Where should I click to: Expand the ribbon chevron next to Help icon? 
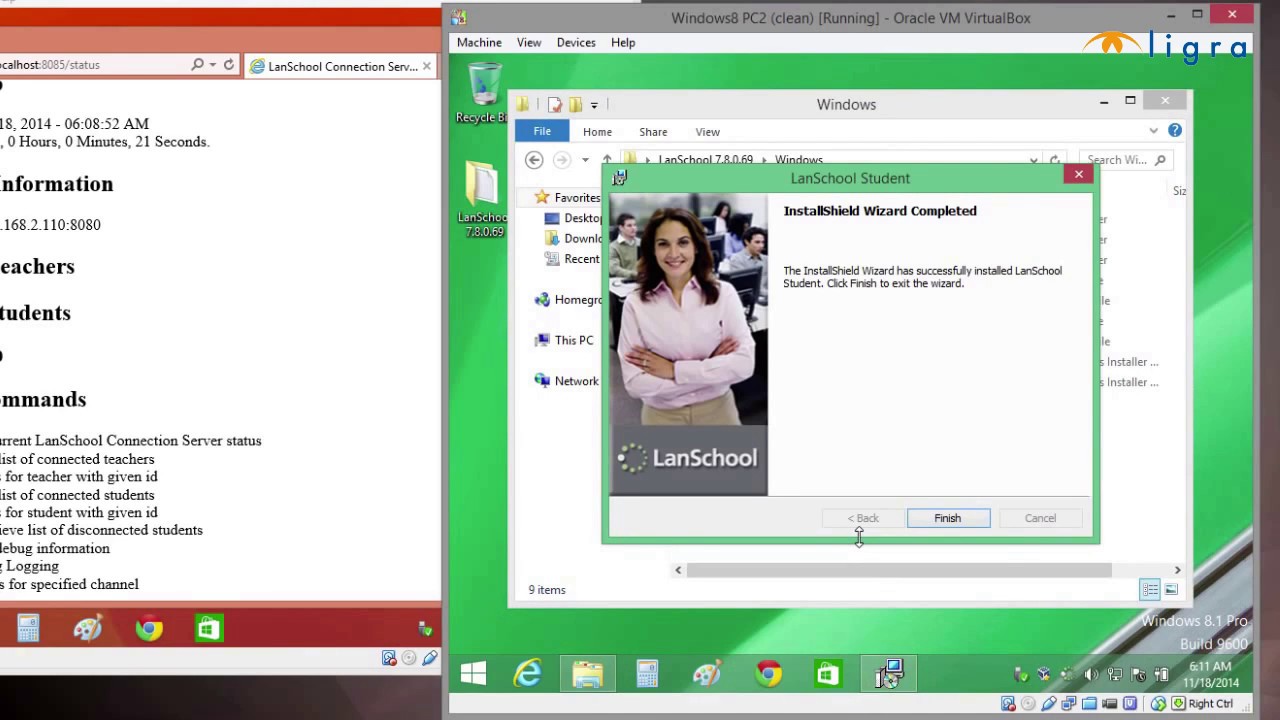tap(1153, 131)
